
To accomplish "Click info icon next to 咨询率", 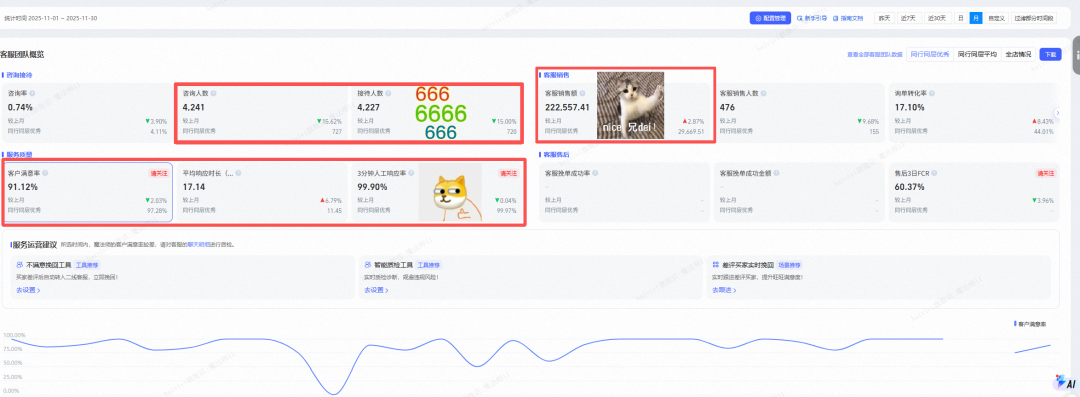I will point(32,93).
